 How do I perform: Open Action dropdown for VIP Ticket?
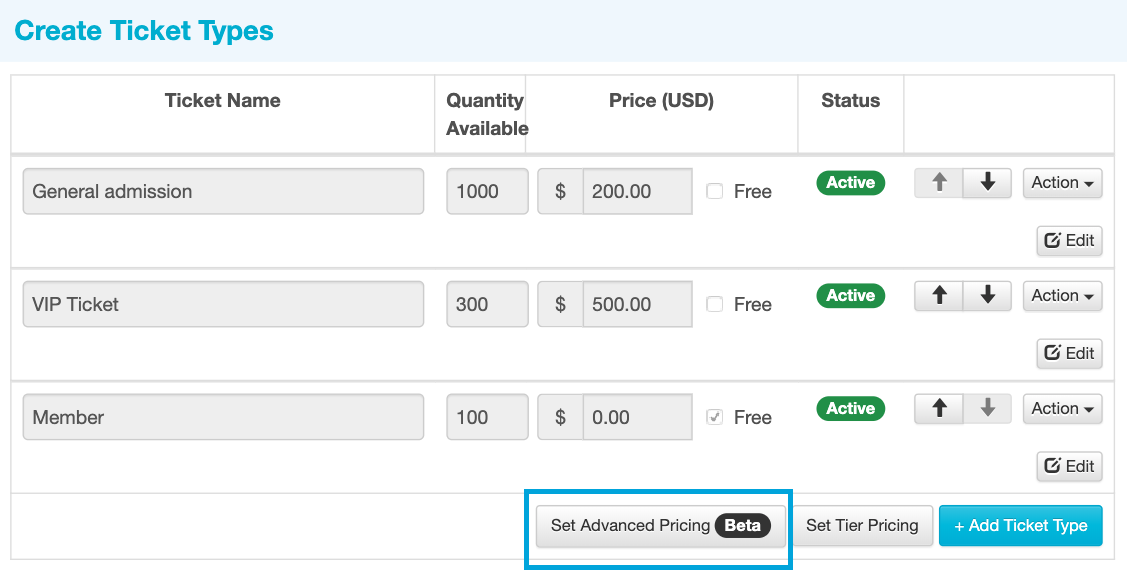pos(1062,295)
